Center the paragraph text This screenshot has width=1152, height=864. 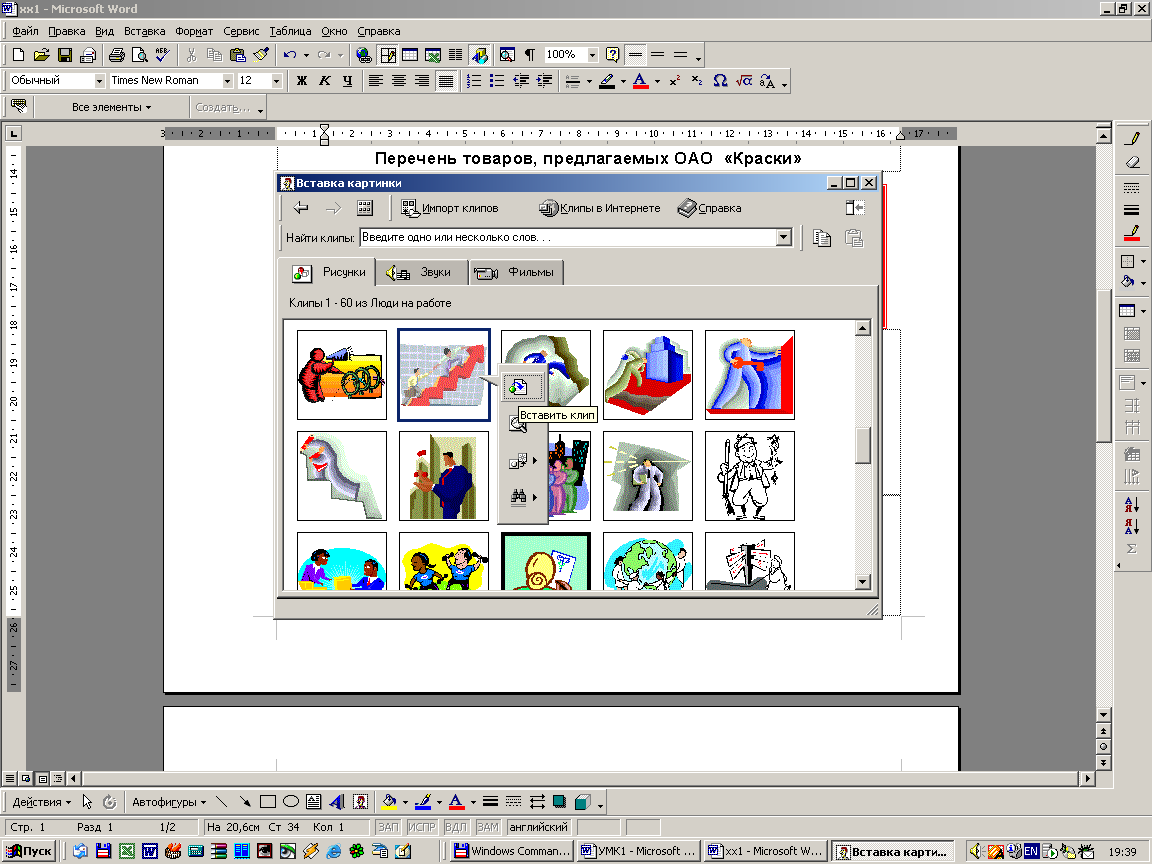pos(399,81)
